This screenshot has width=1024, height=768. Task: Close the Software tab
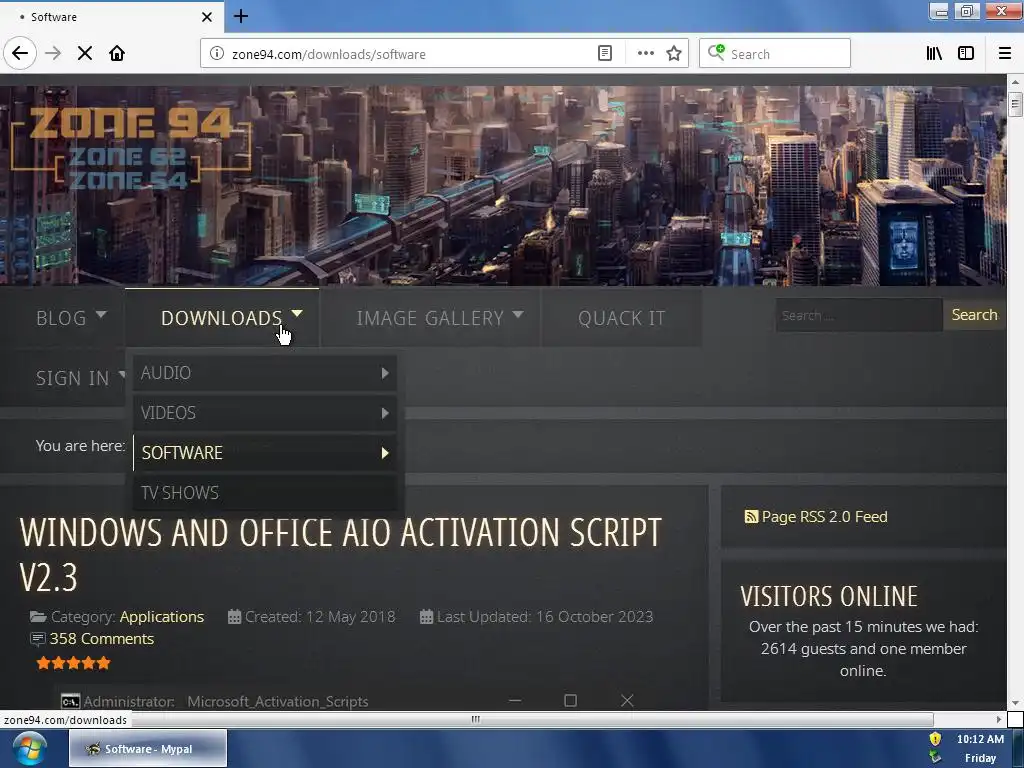(207, 17)
